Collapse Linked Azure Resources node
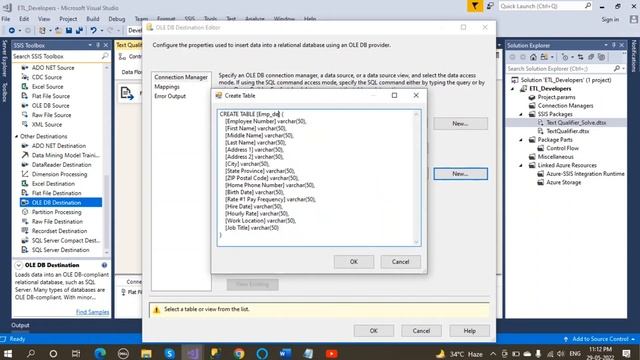The height and width of the screenshot is (360, 640). (x=521, y=166)
